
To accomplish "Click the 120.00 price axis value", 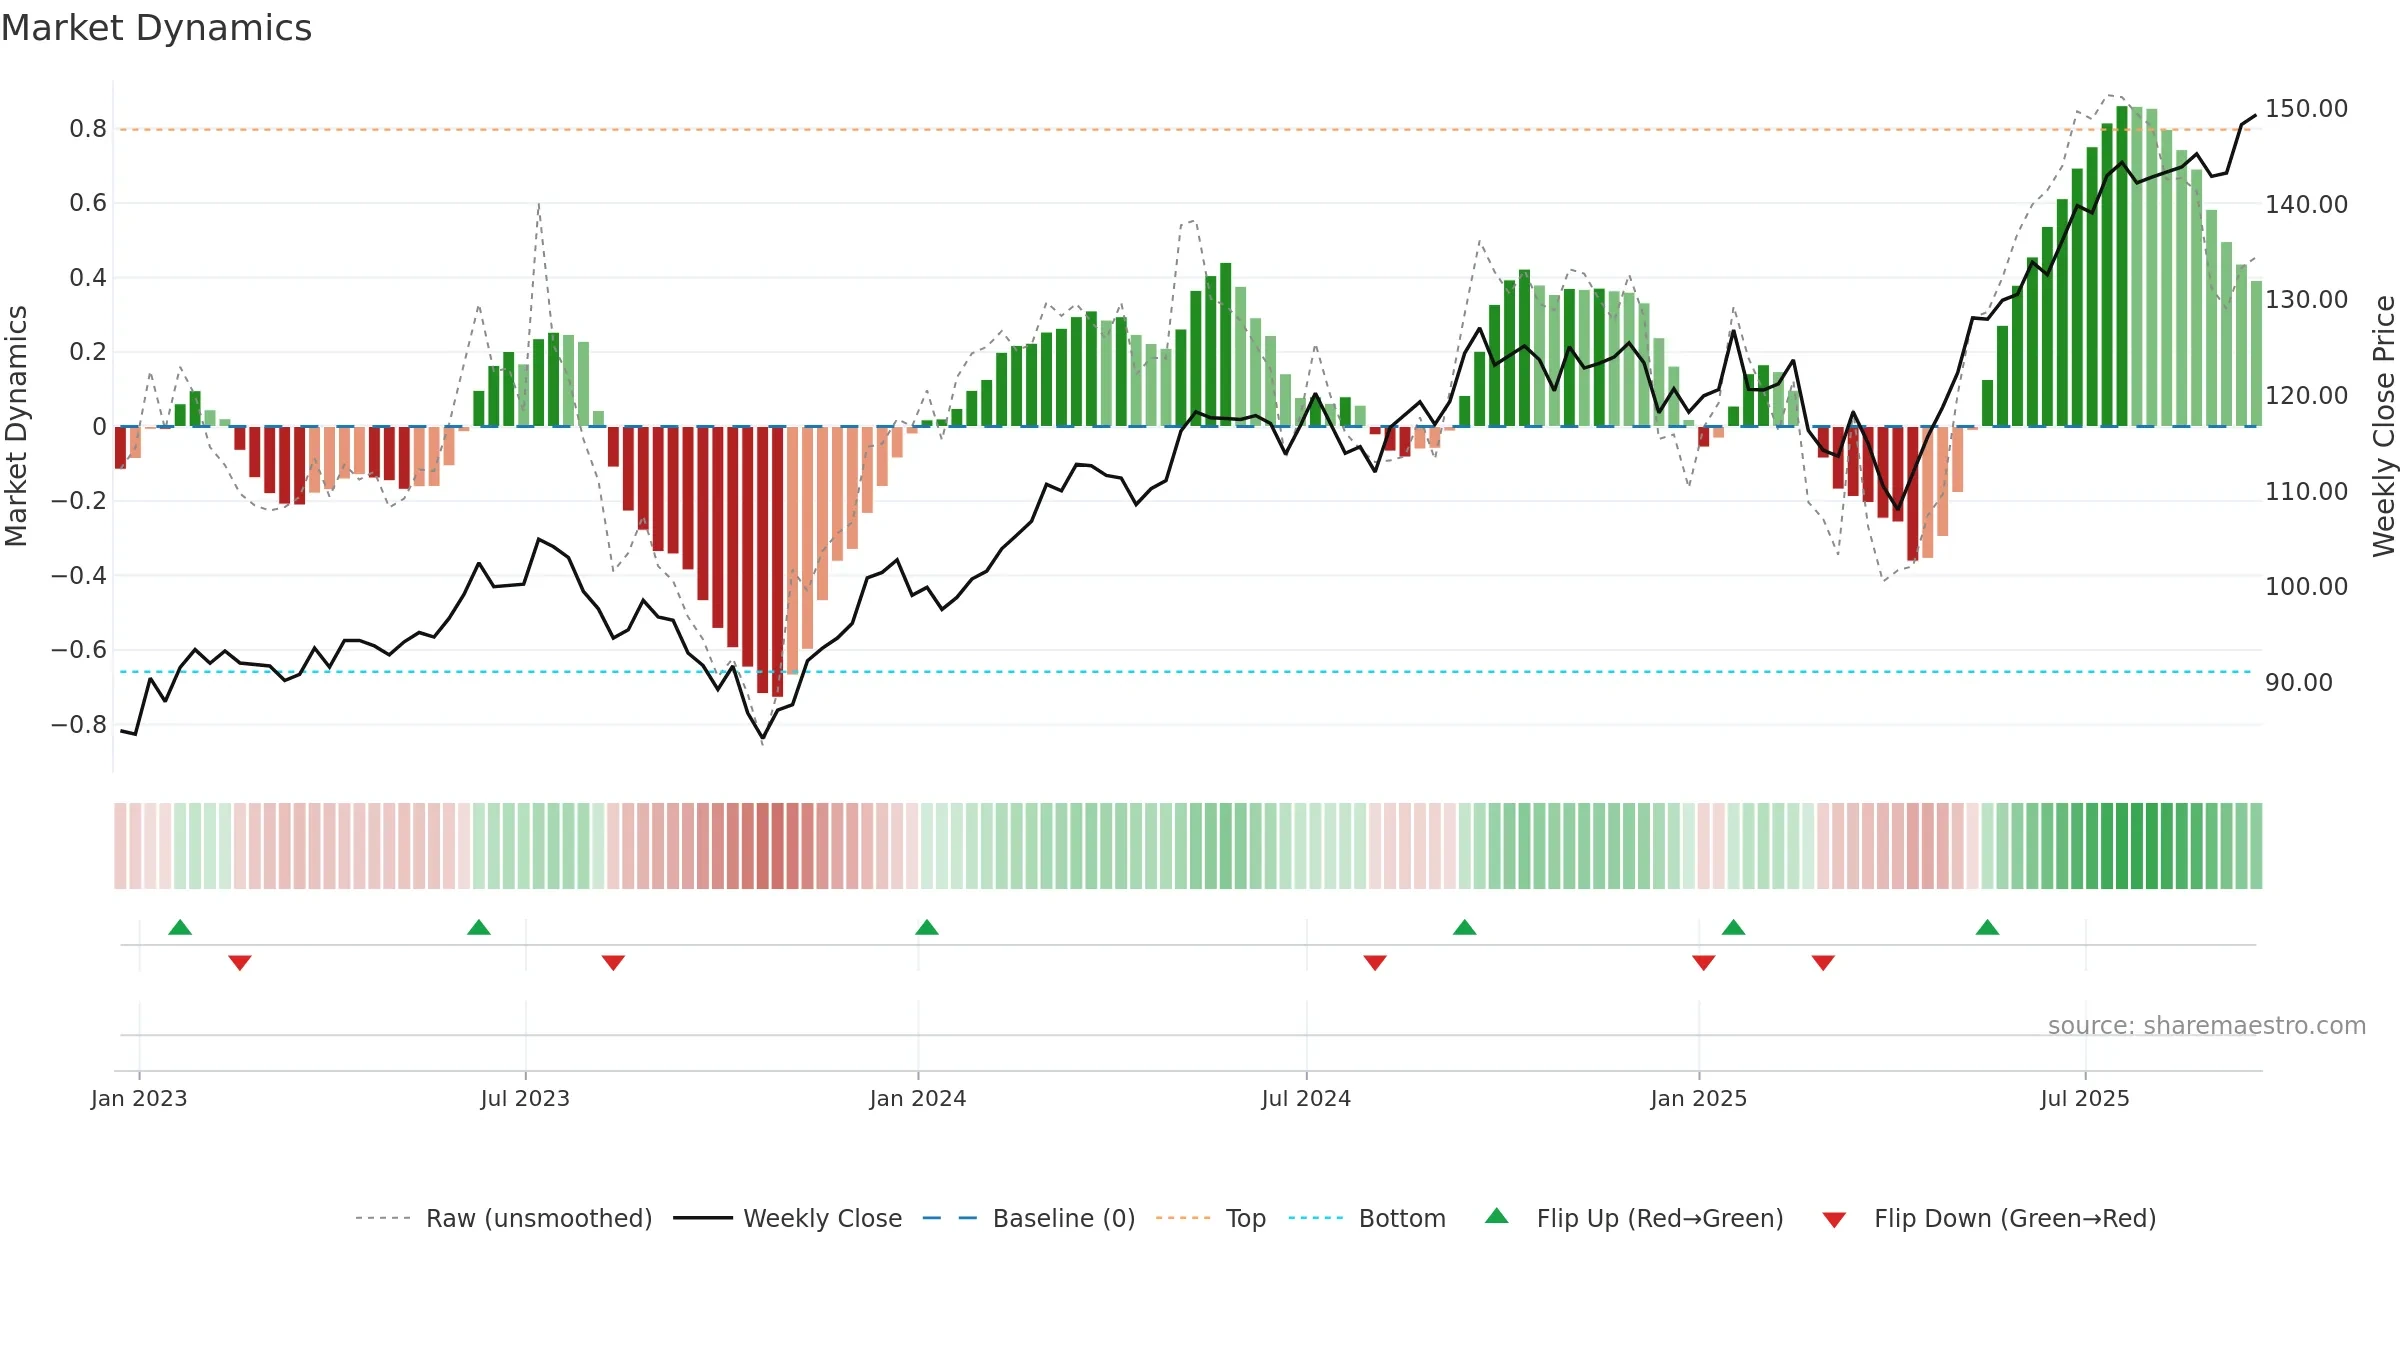I will (x=2306, y=395).
